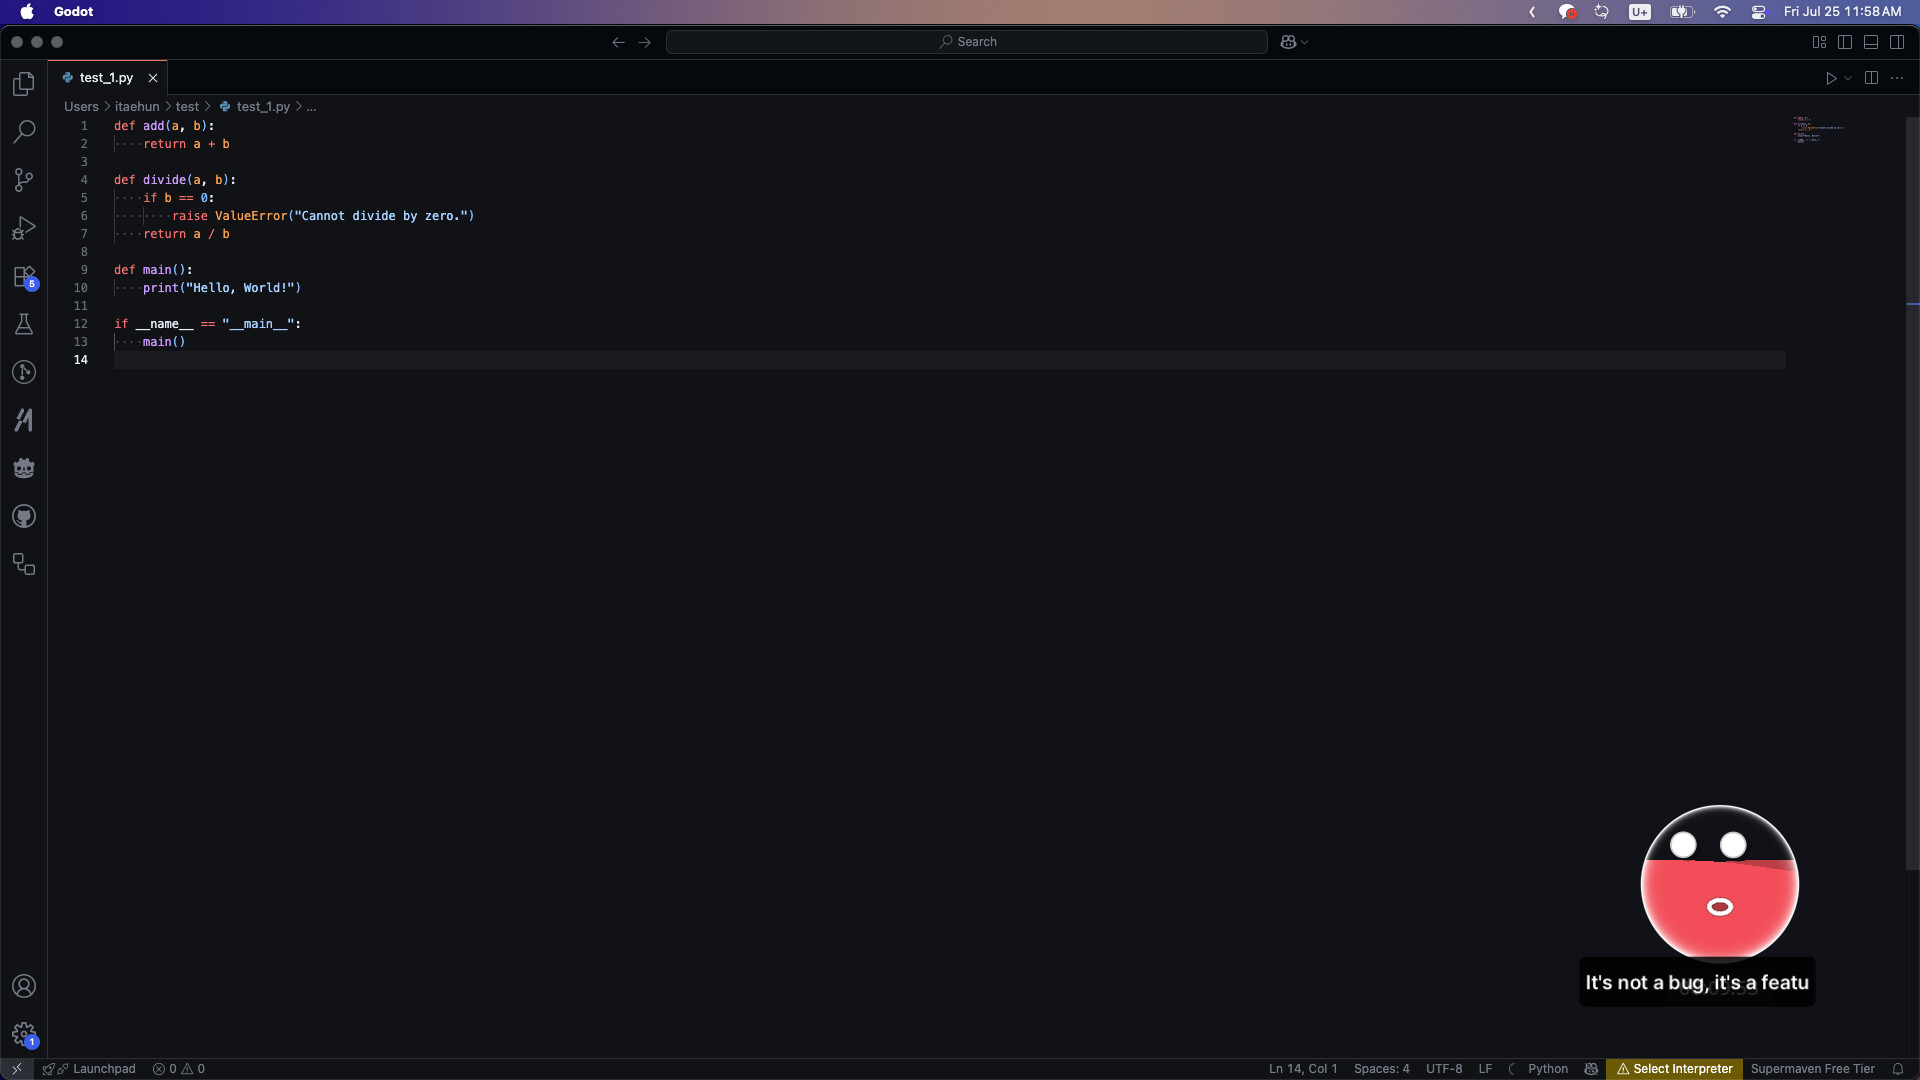Open the Testing flask view
The image size is (1920, 1080).
pos(24,324)
